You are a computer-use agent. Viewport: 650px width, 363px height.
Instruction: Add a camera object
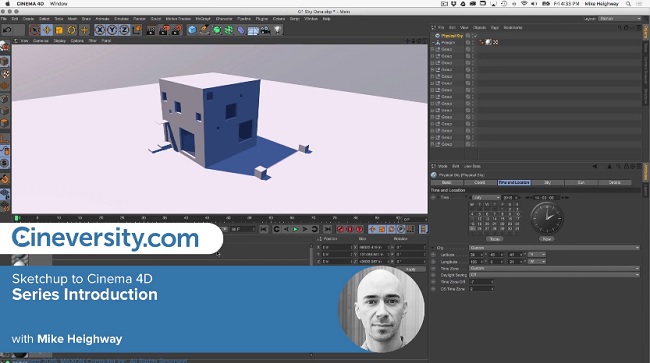tap(265, 30)
